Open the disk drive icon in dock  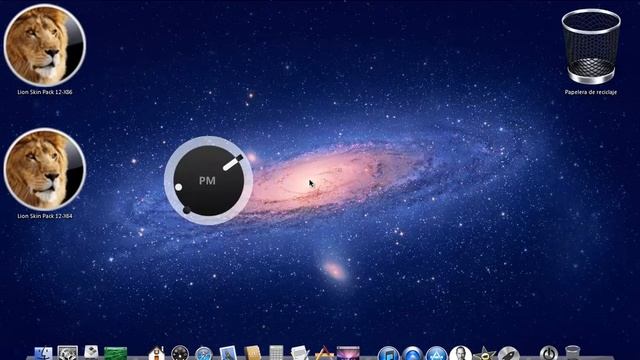point(91,352)
